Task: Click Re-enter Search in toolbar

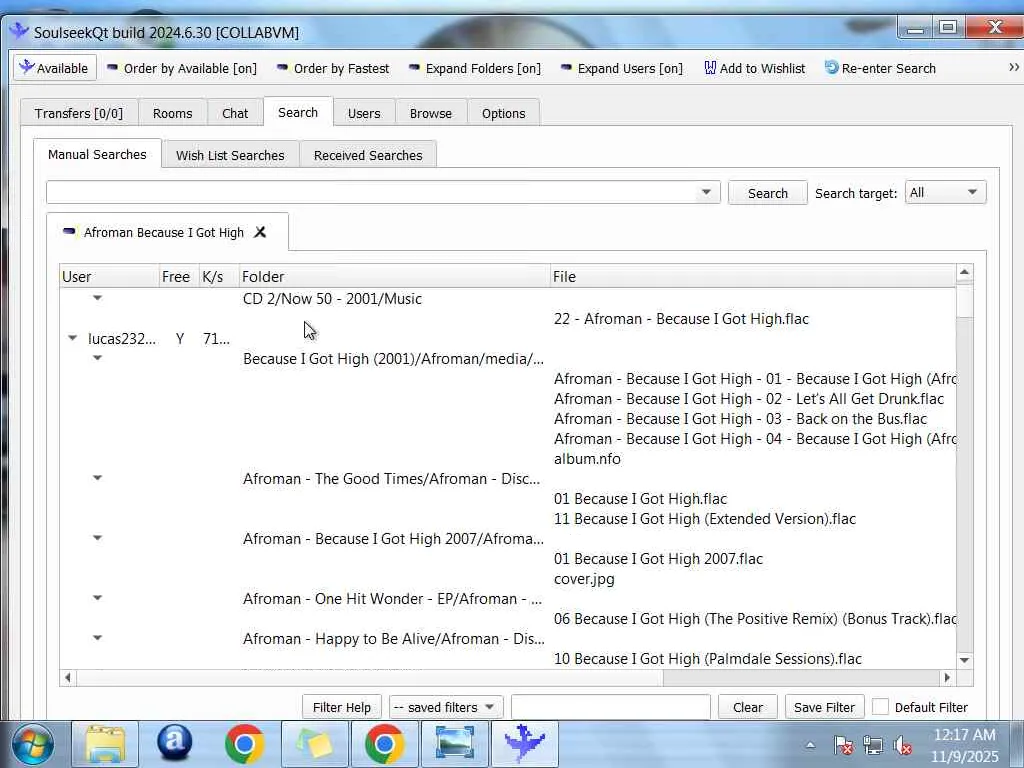Action: pyautogui.click(x=880, y=68)
